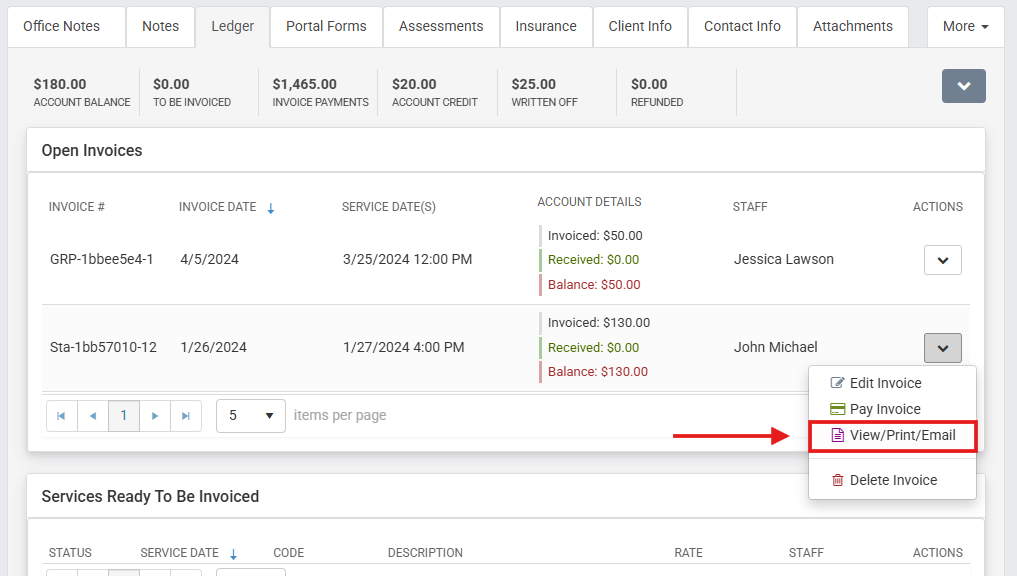Sort by SERVICE DATE arrow in Services table

pyautogui.click(x=233, y=554)
